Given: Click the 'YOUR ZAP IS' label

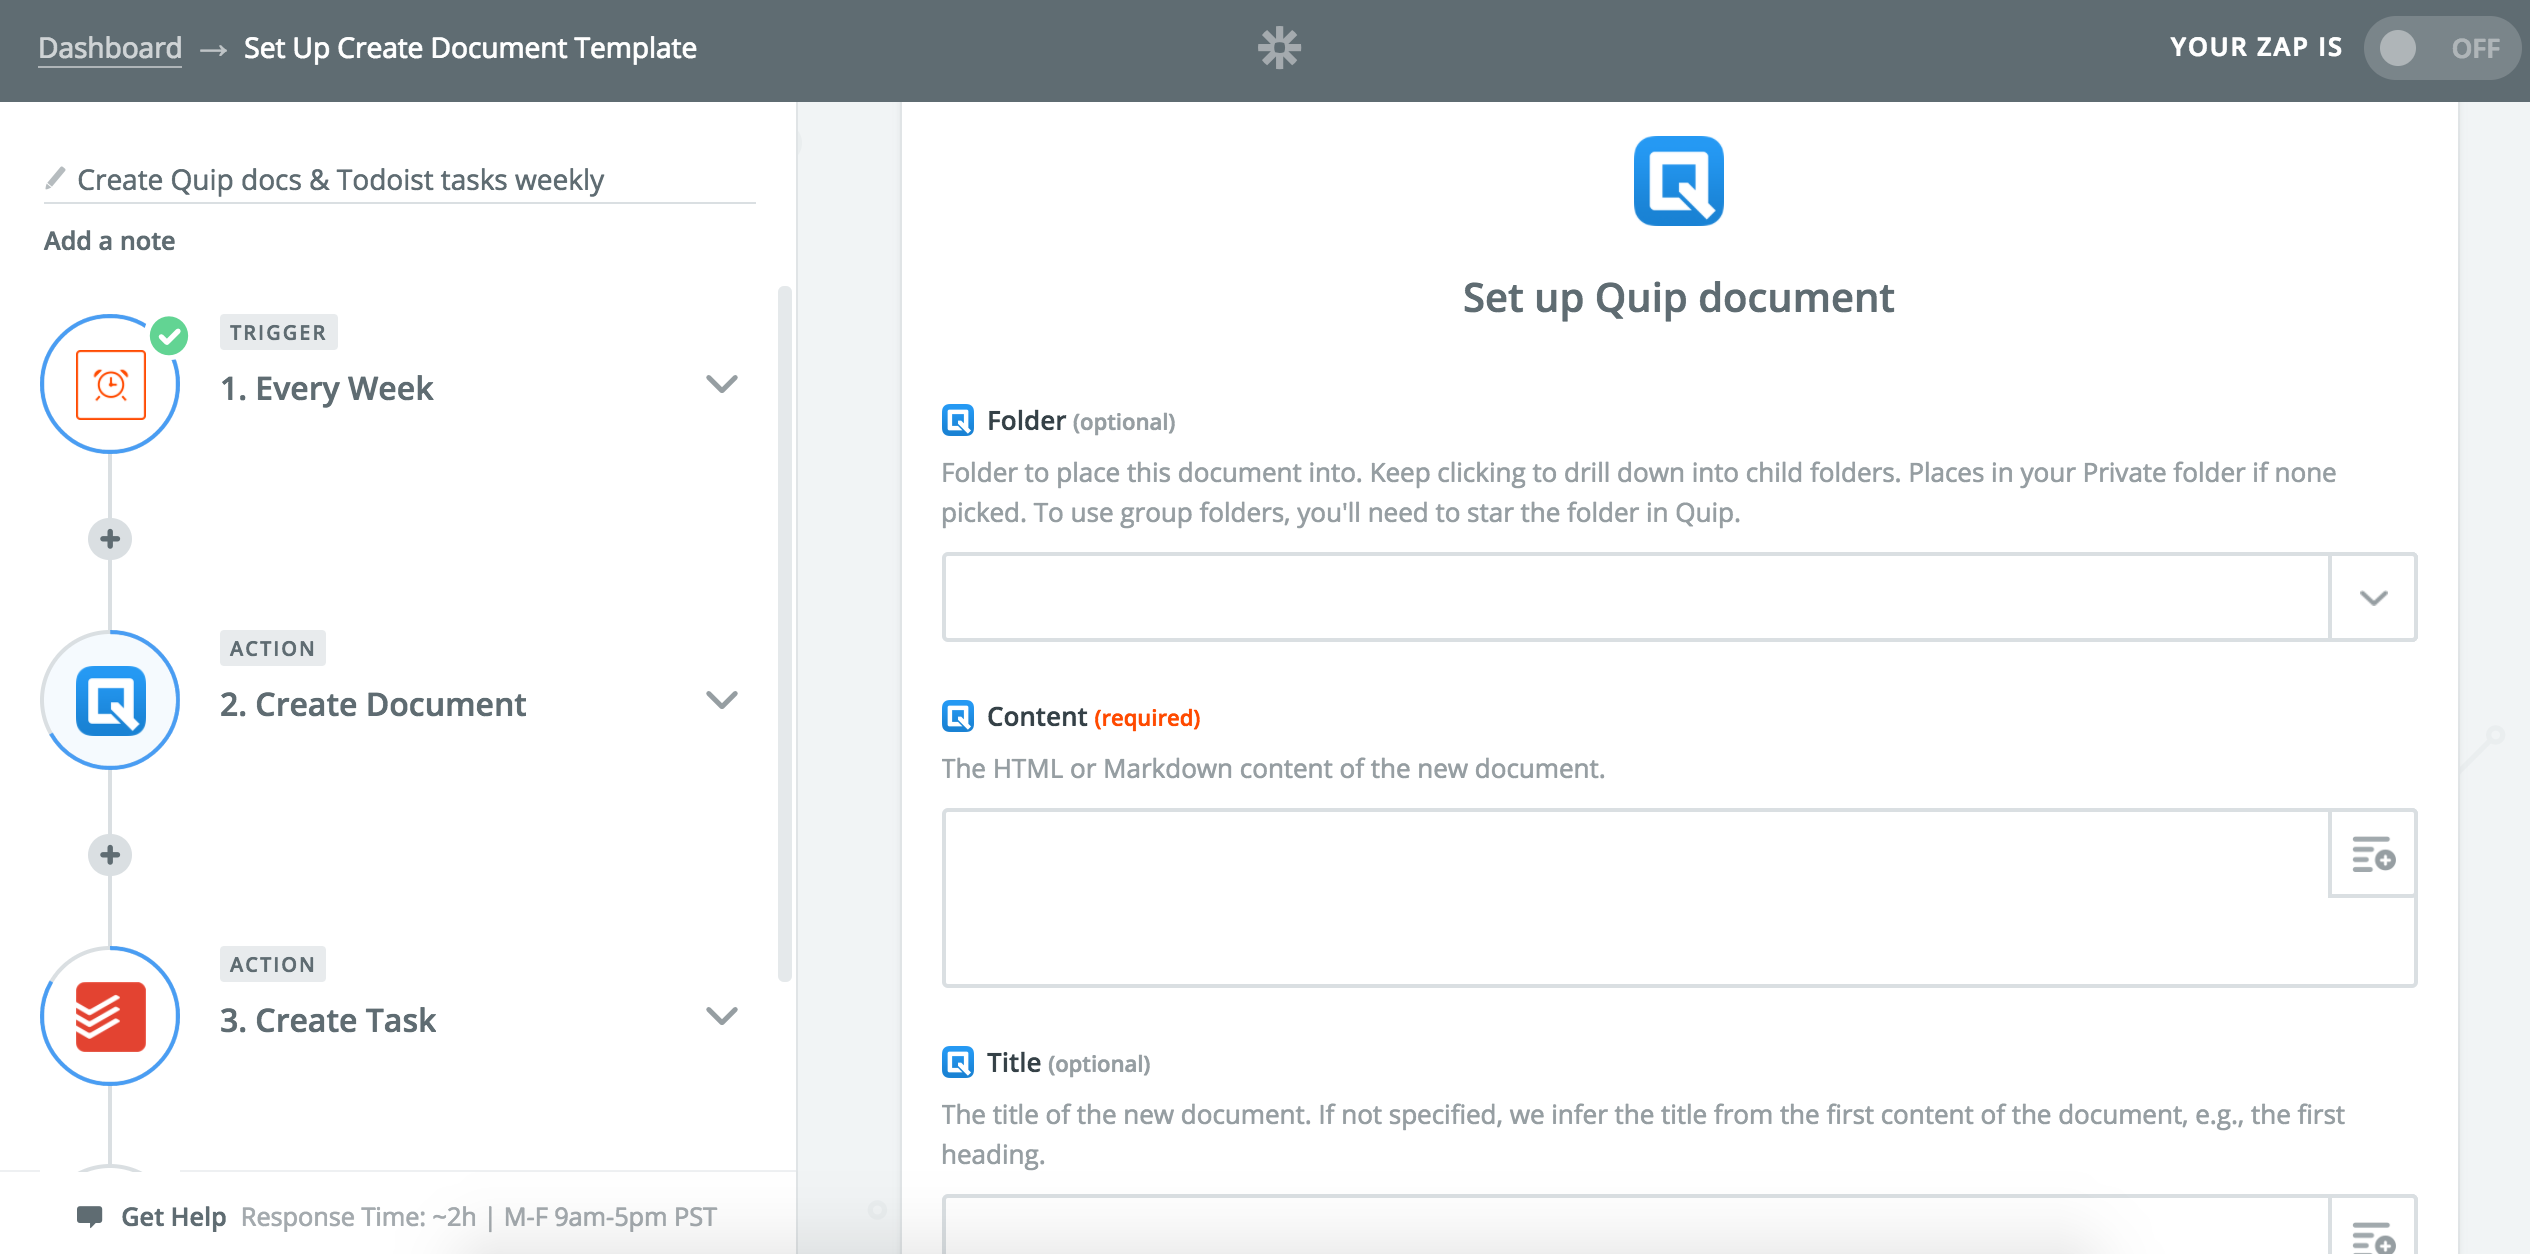Looking at the screenshot, I should 2256,47.
